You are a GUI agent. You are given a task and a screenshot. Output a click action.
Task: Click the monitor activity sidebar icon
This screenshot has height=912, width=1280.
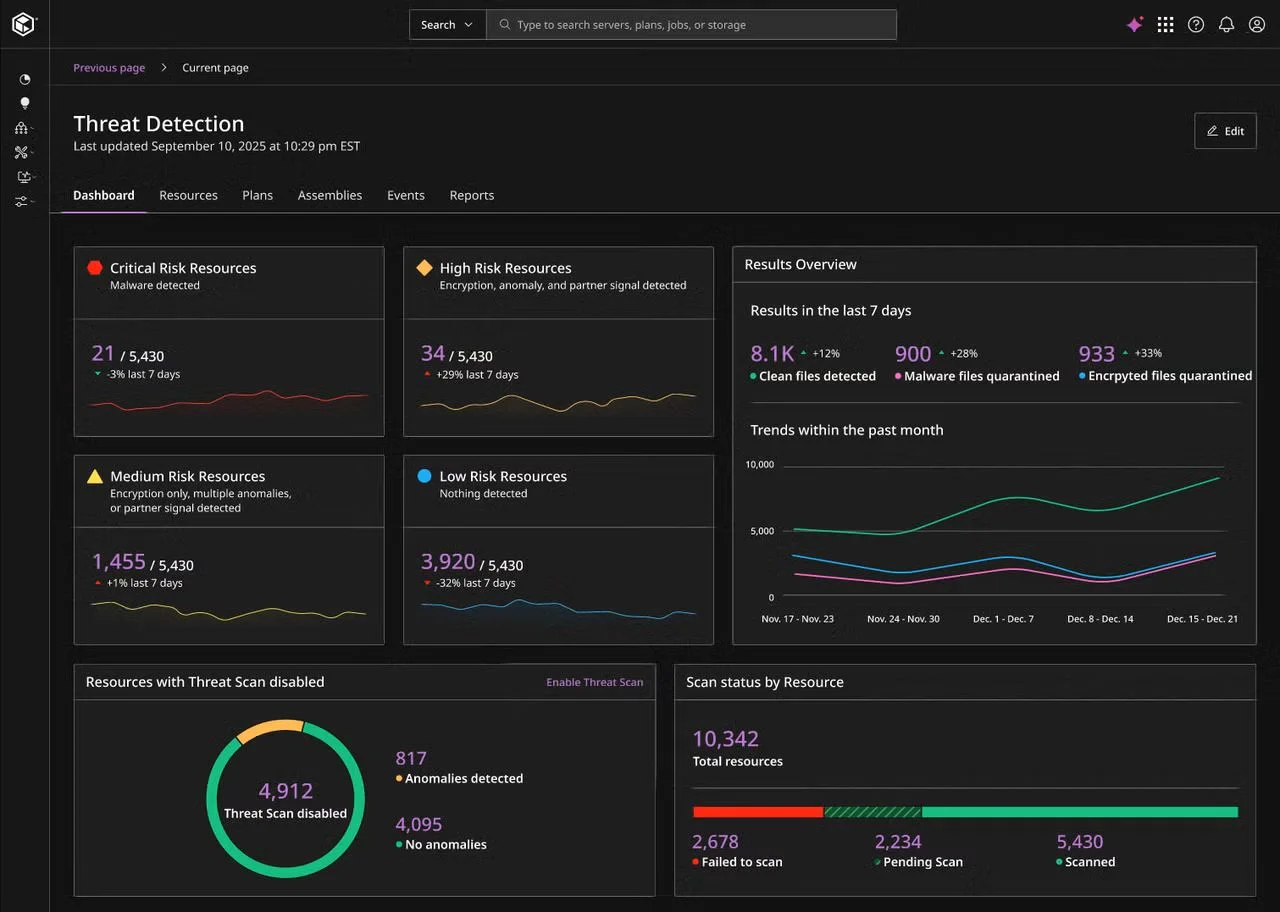pos(24,177)
